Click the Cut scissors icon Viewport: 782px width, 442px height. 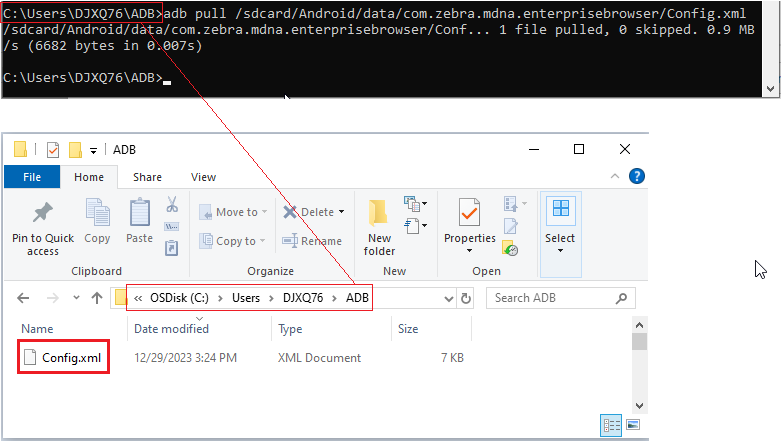click(x=172, y=204)
